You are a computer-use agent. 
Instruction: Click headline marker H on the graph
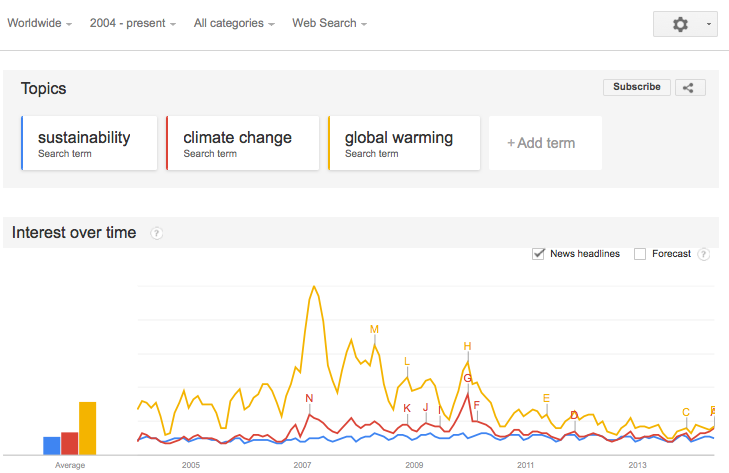[x=467, y=346]
